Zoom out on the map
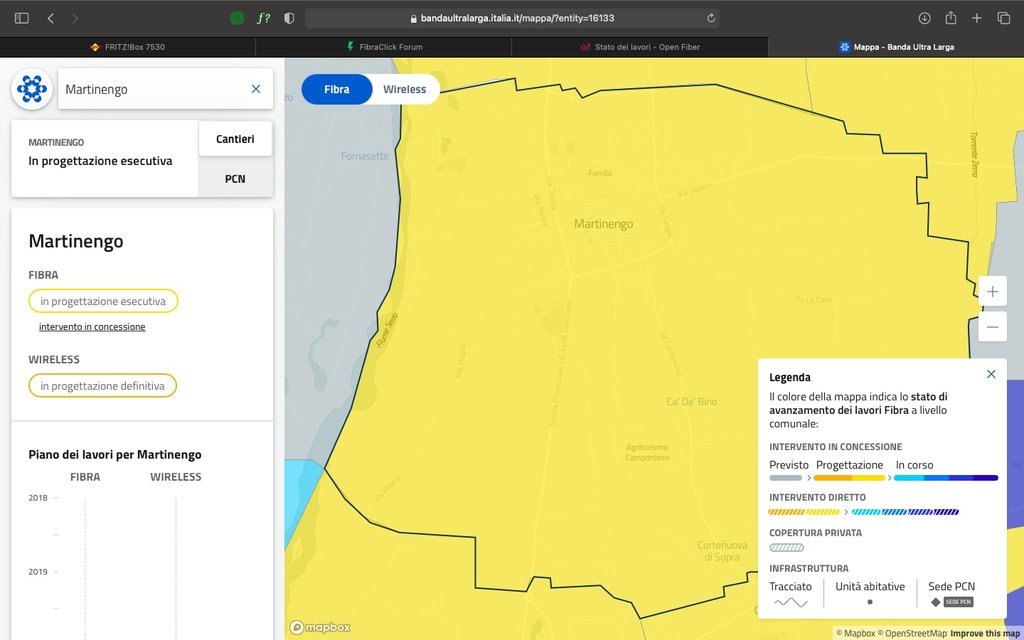This screenshot has height=640, width=1024. (992, 327)
